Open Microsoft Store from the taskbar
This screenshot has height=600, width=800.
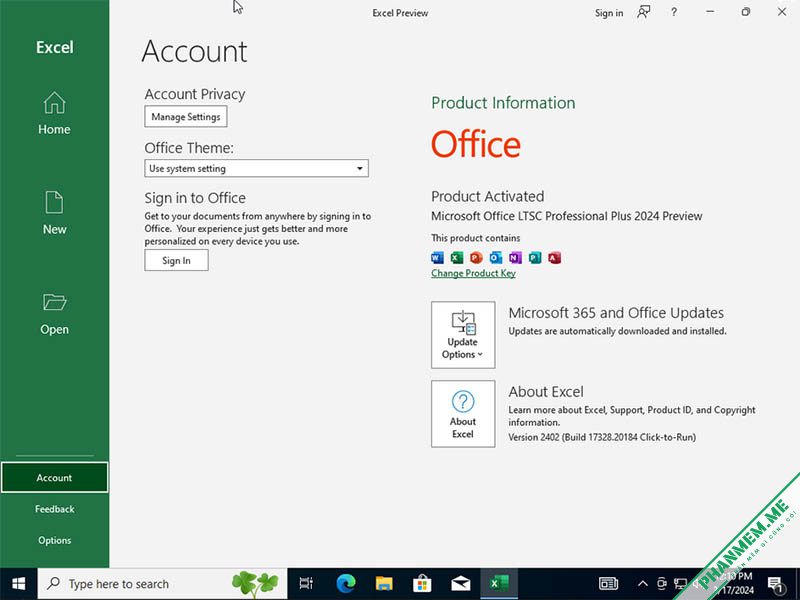pos(422,584)
